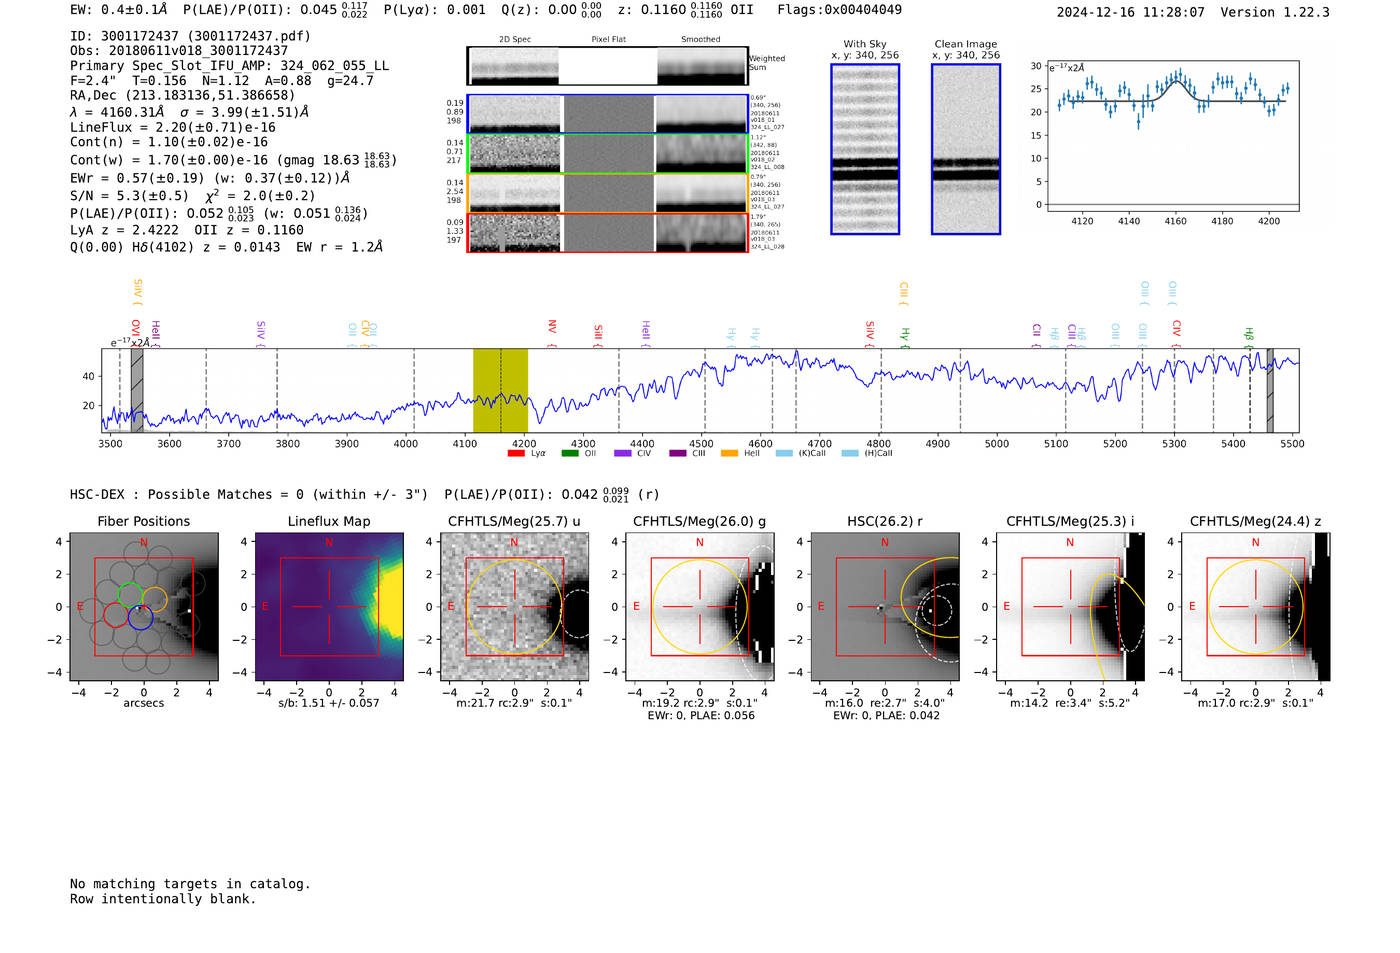The height and width of the screenshot is (953, 1400).
Task: Click the arcsecs axis label
Action: tap(144, 704)
